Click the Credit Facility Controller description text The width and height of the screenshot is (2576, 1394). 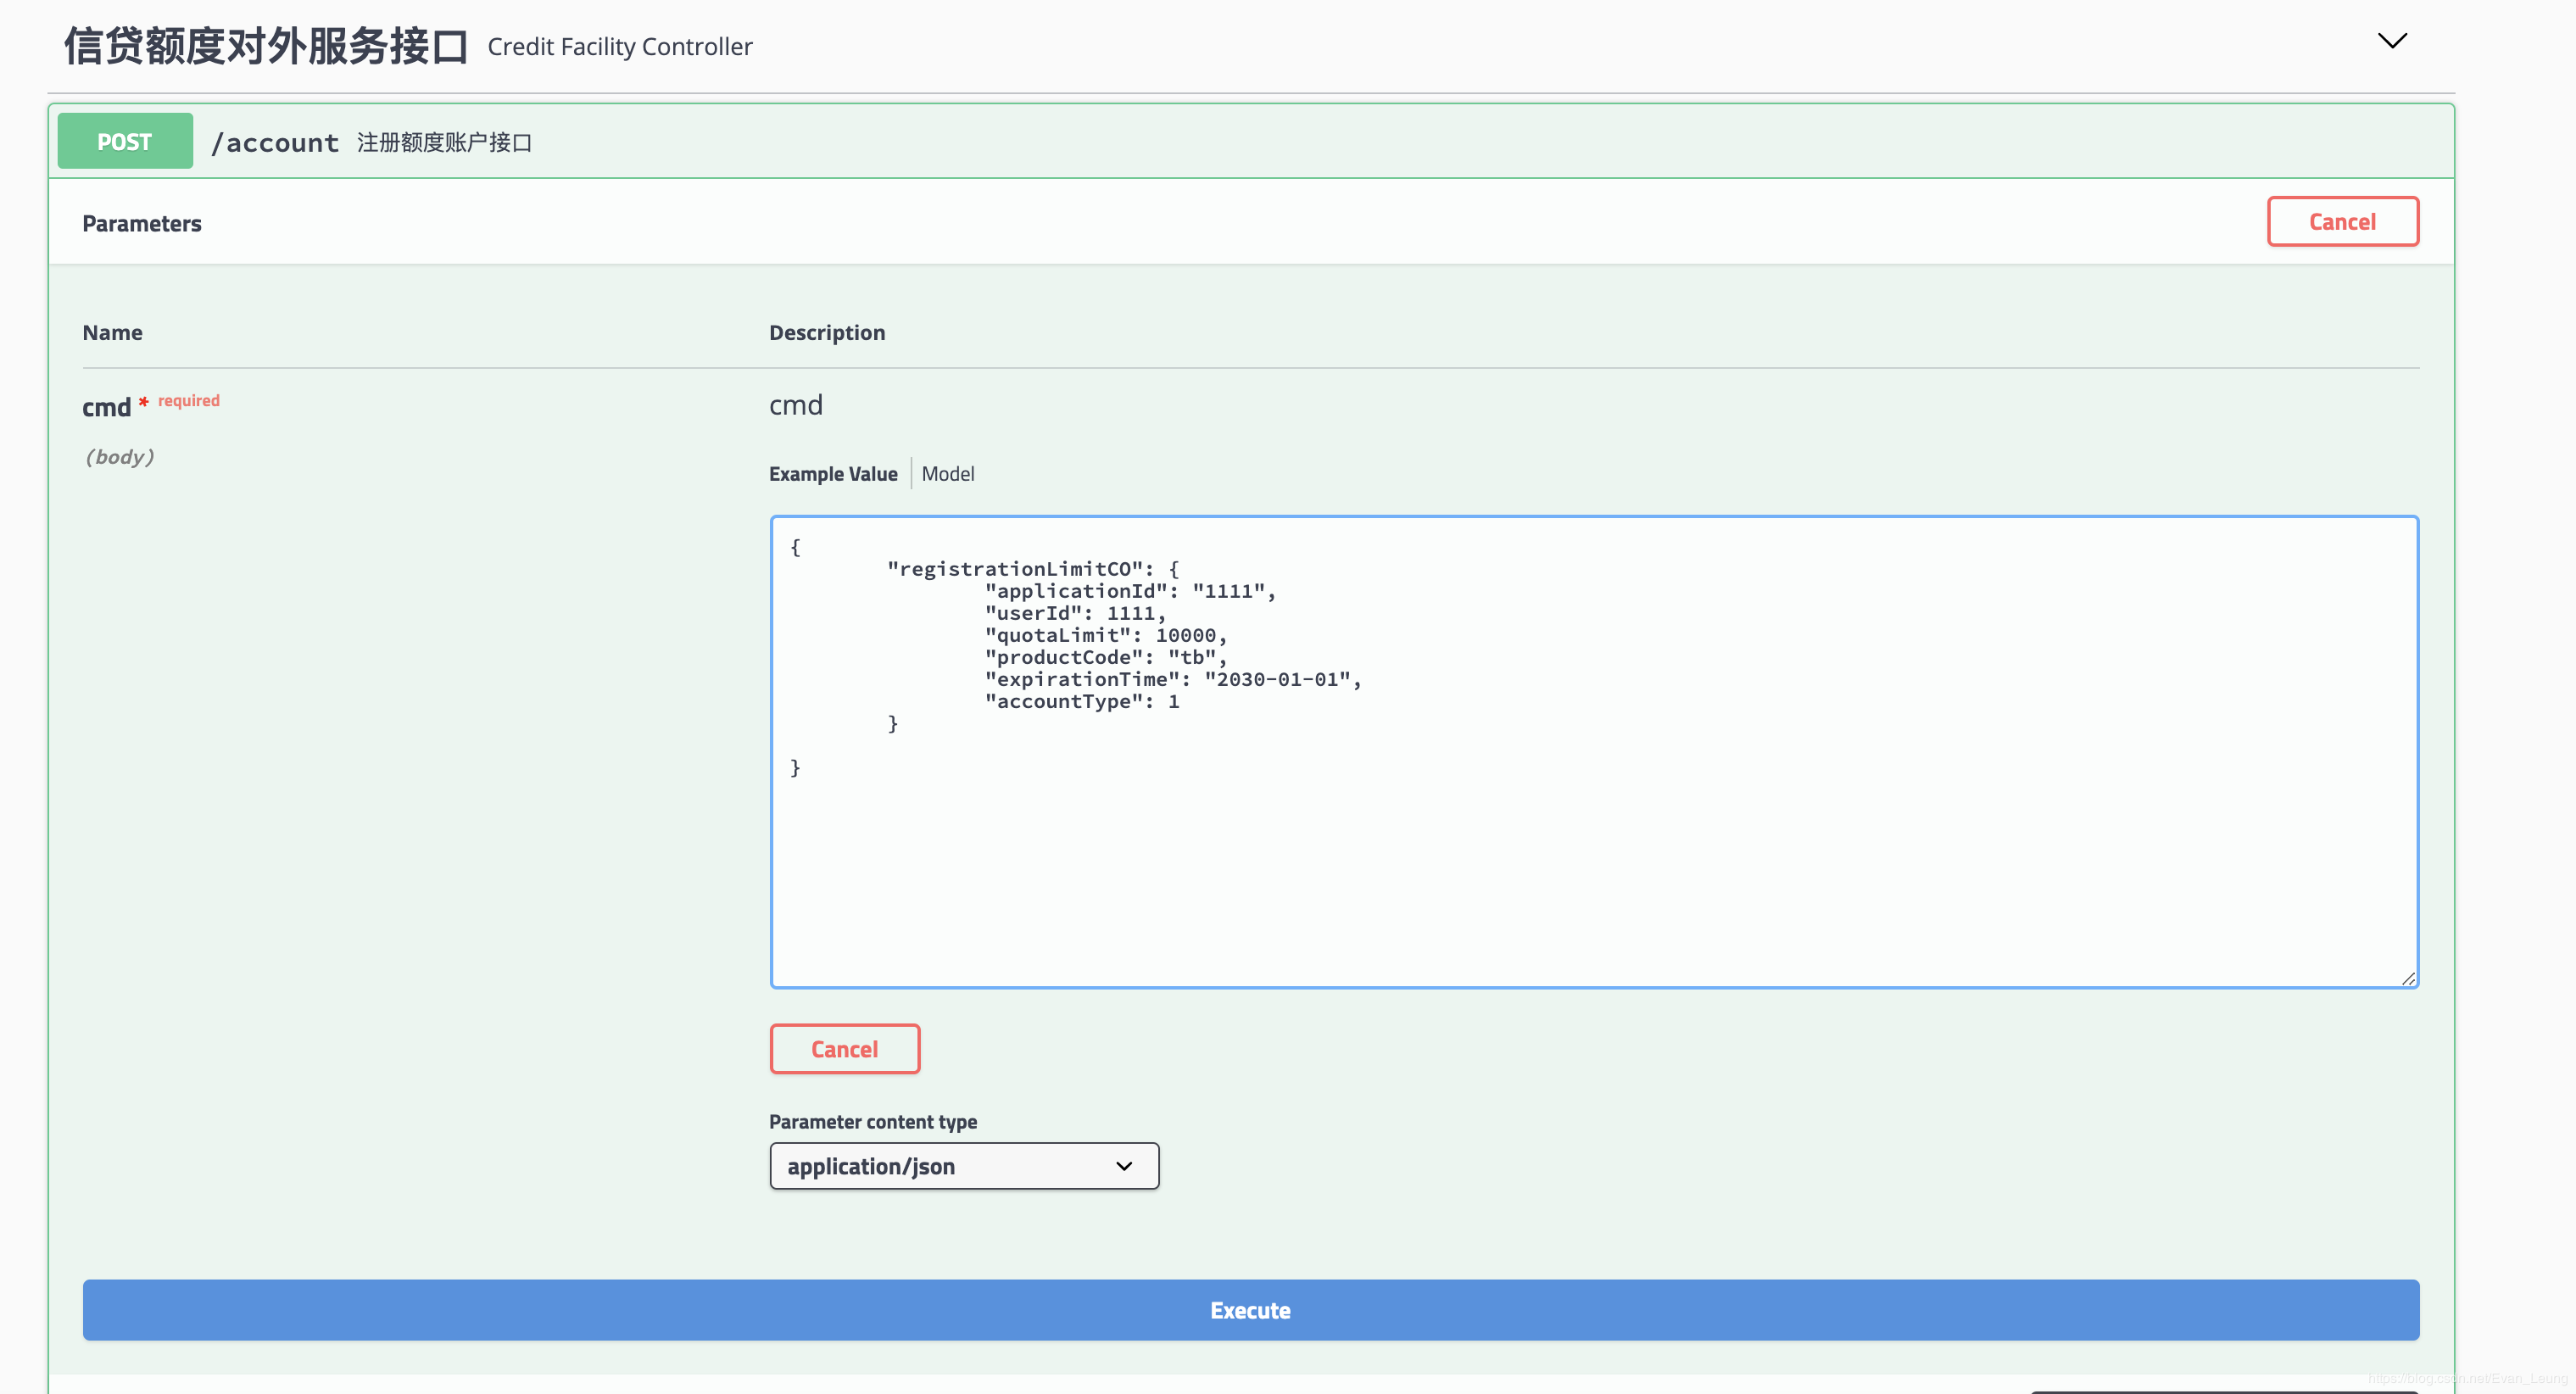(x=620, y=47)
